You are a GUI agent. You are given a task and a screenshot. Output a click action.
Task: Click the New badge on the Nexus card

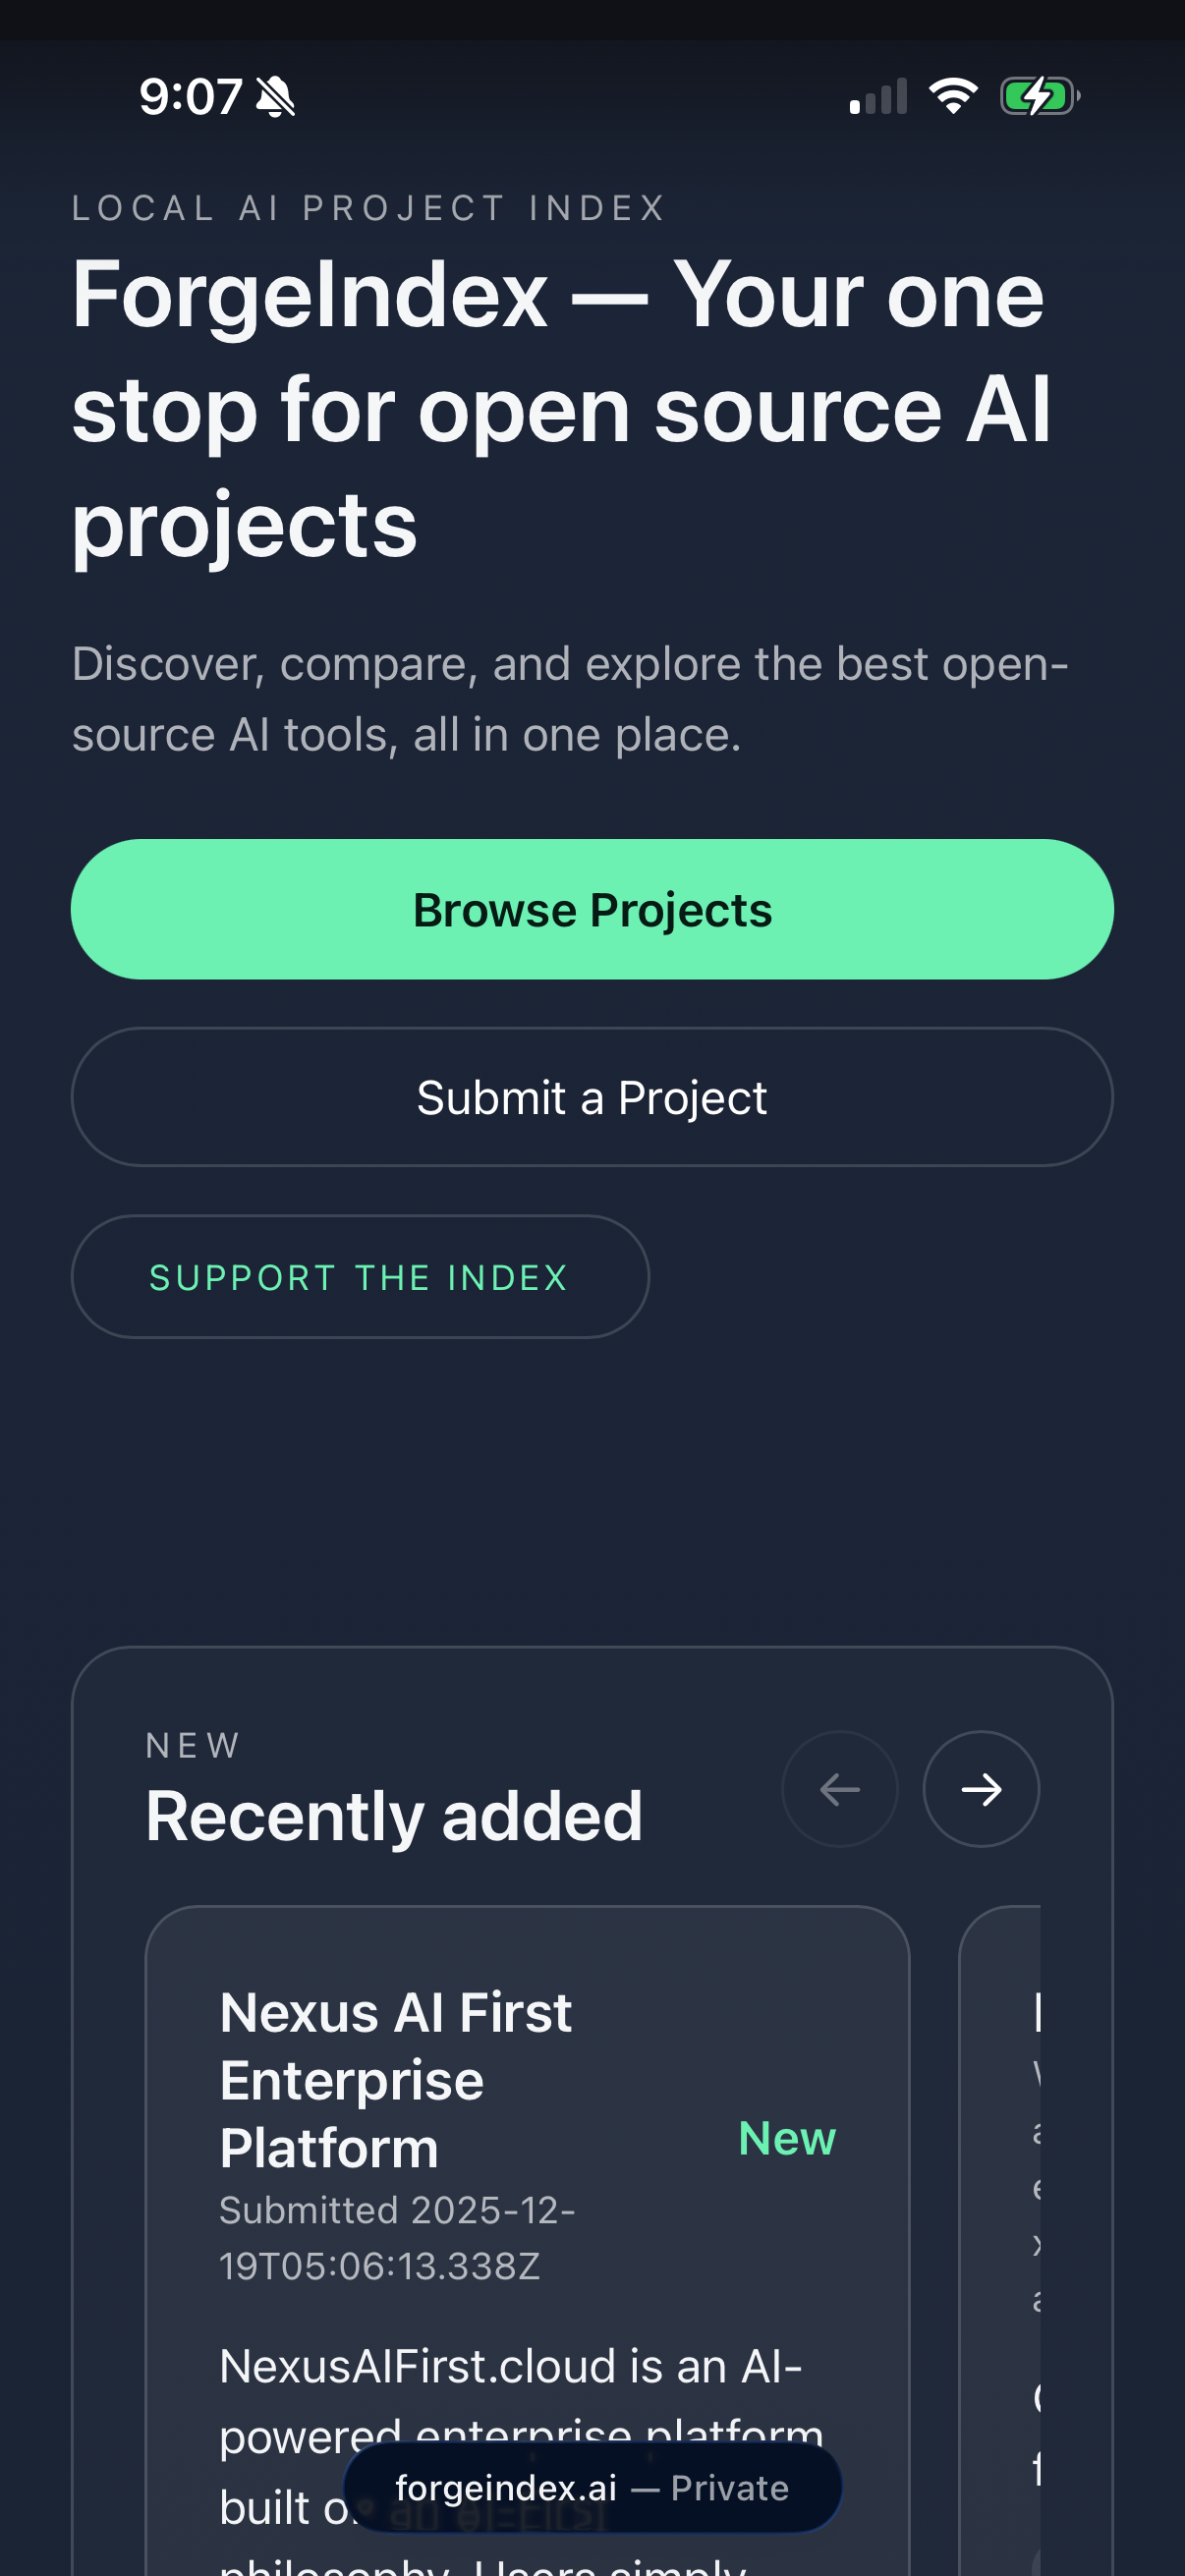tap(787, 2138)
